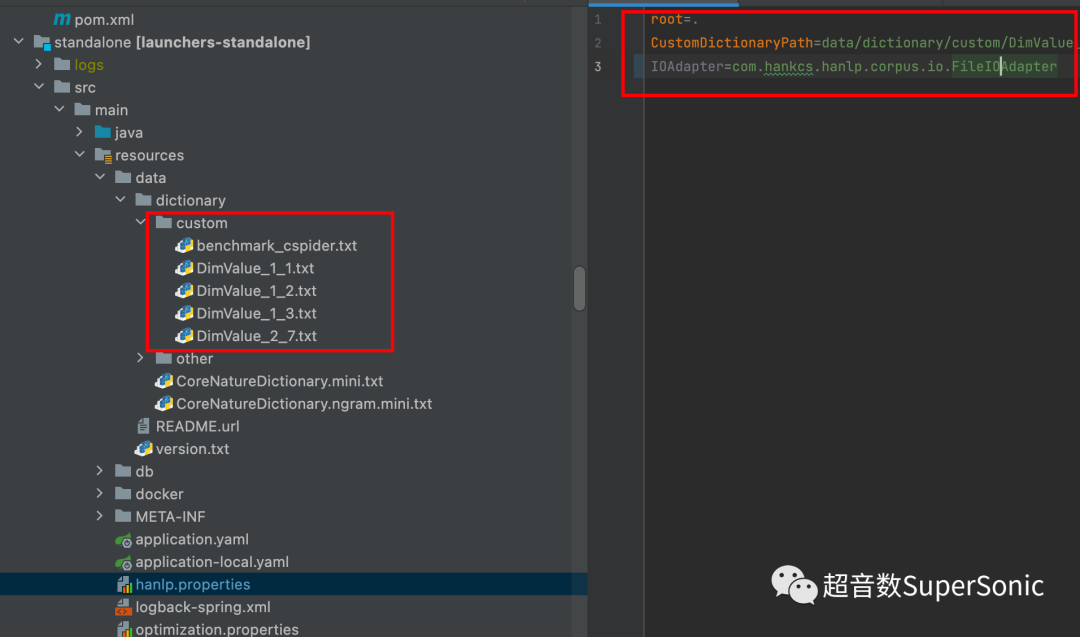Viewport: 1080px width, 637px height.
Task: Expand the db folder
Action: (x=100, y=471)
